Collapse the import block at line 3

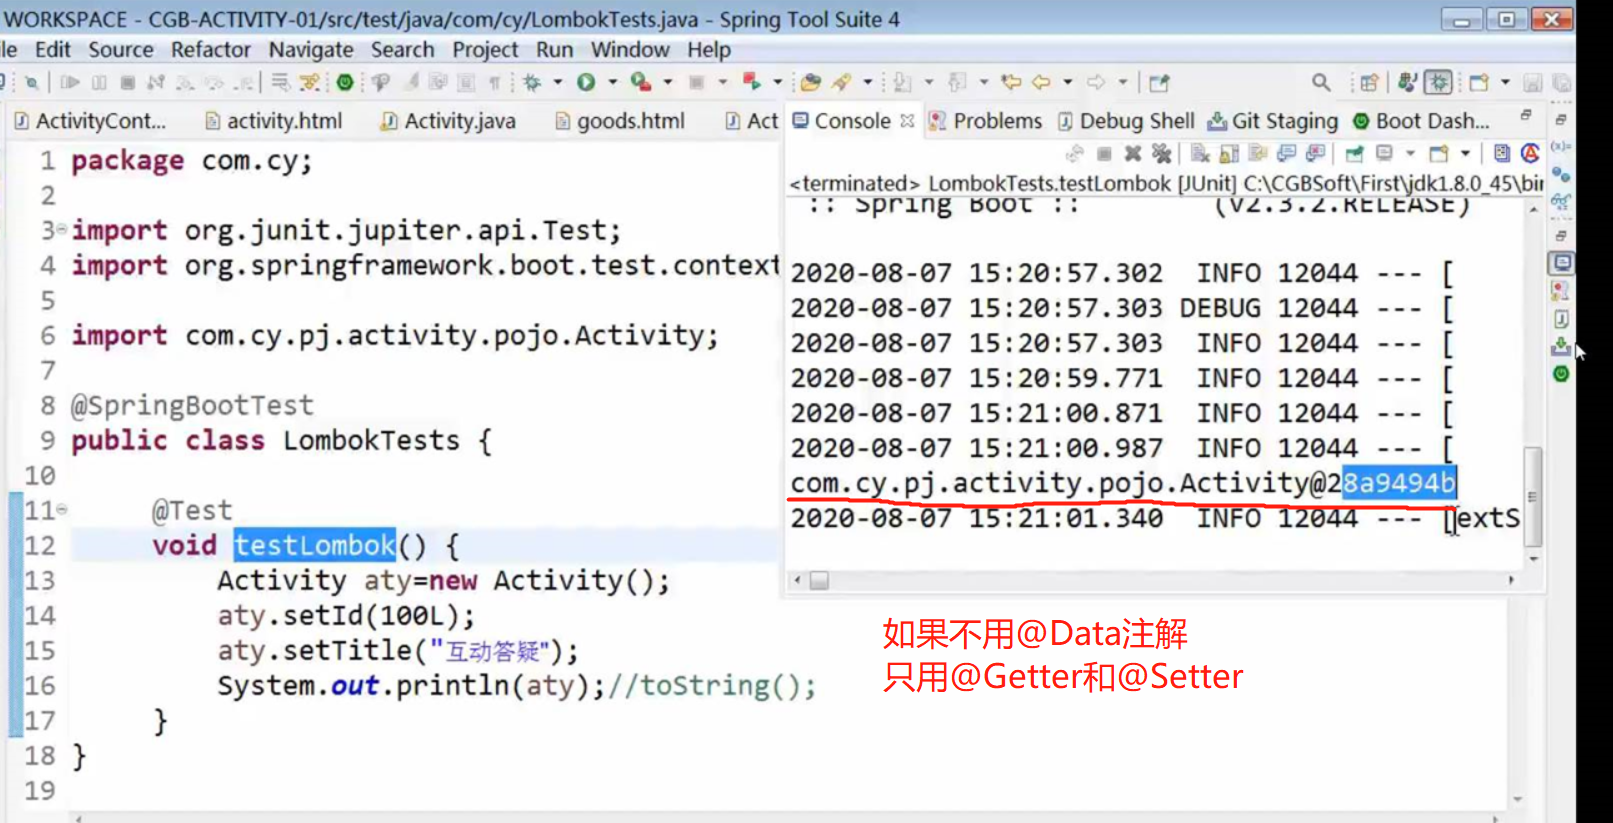[62, 230]
